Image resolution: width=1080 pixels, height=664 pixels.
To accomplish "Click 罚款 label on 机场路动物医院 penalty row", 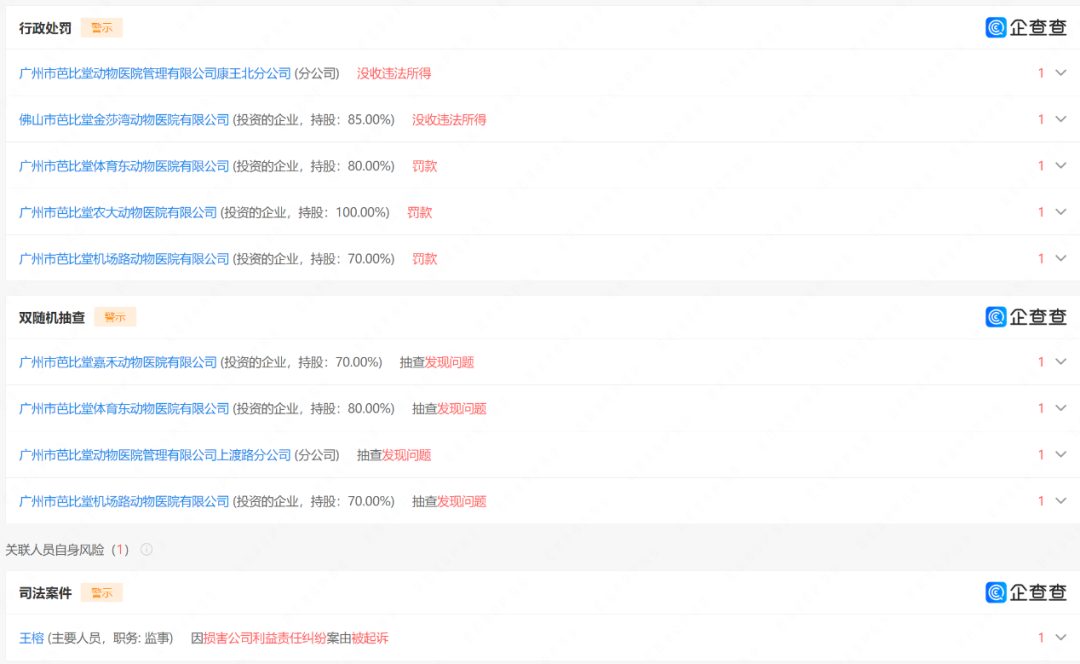I will [x=425, y=259].
